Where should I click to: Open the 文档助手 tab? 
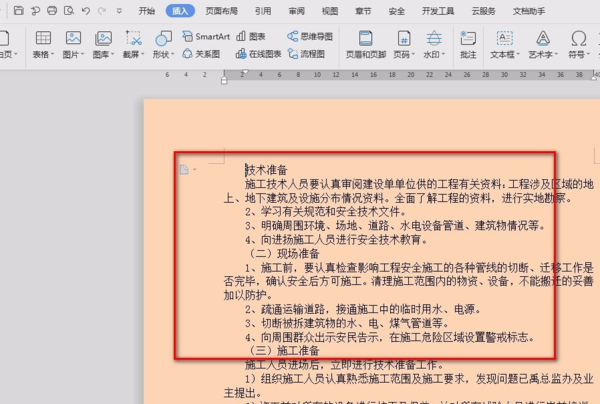click(x=530, y=11)
